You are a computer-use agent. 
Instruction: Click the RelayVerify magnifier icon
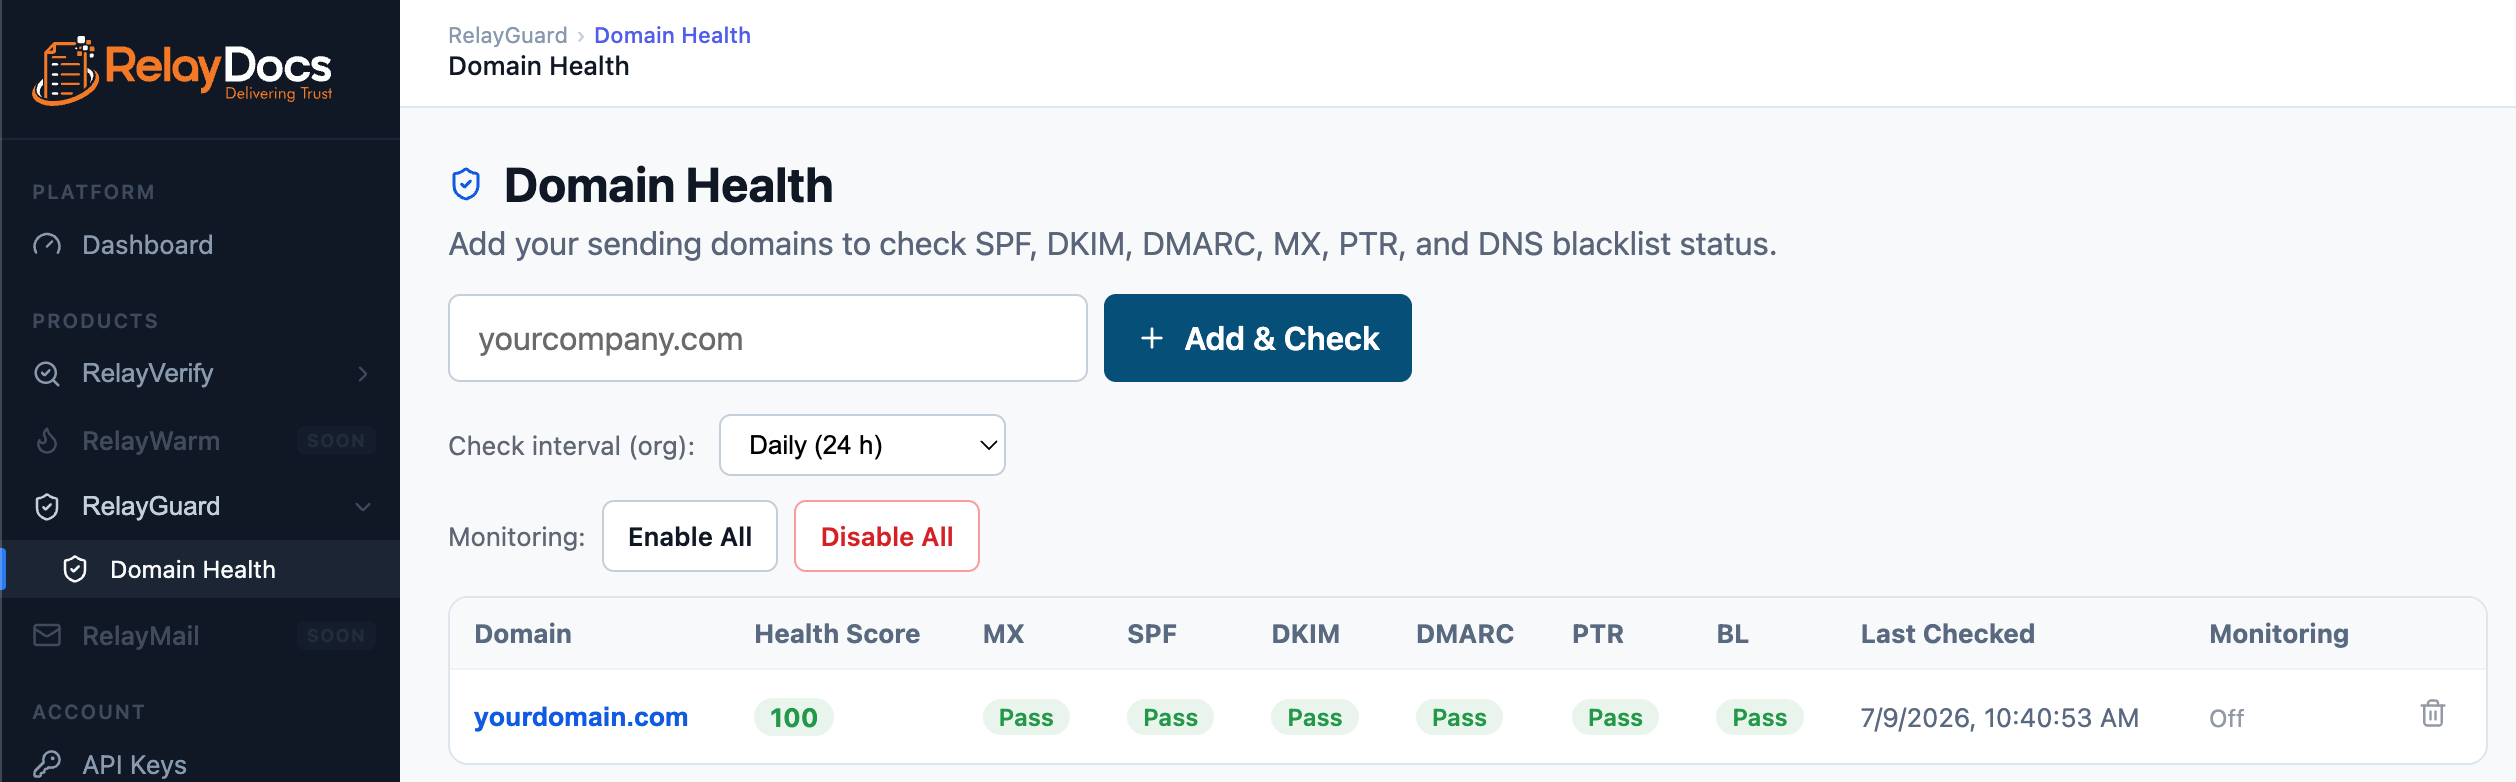[47, 374]
